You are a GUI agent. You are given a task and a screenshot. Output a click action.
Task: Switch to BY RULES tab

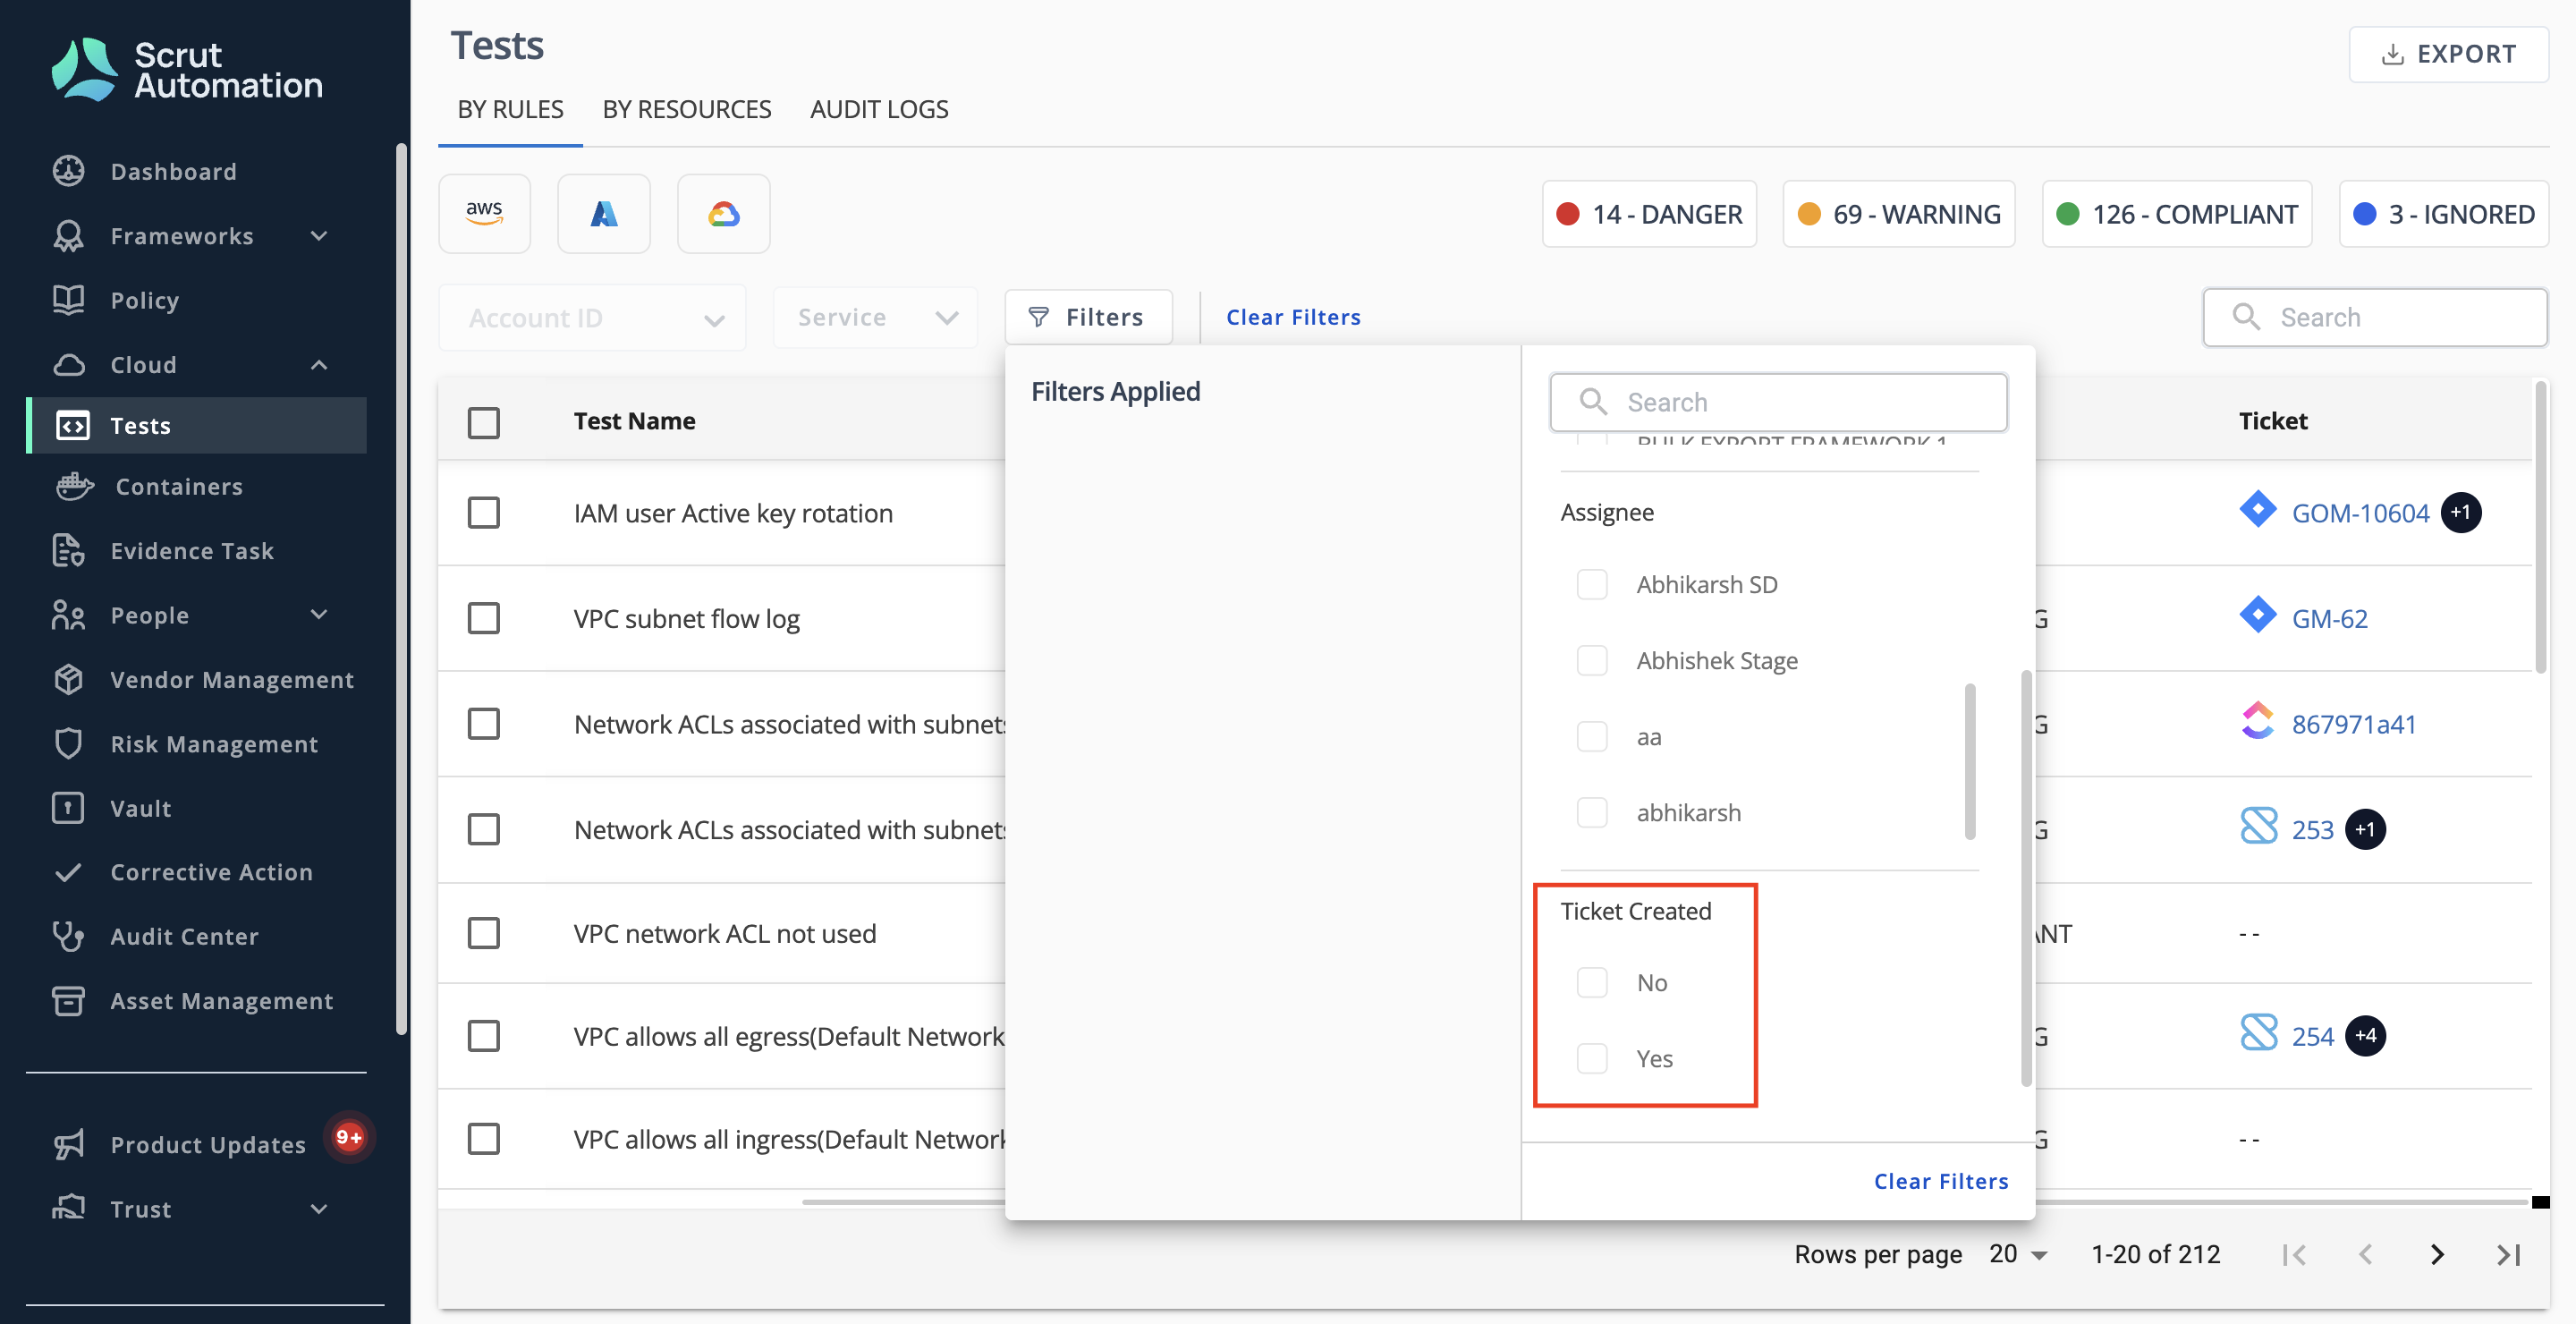point(510,109)
